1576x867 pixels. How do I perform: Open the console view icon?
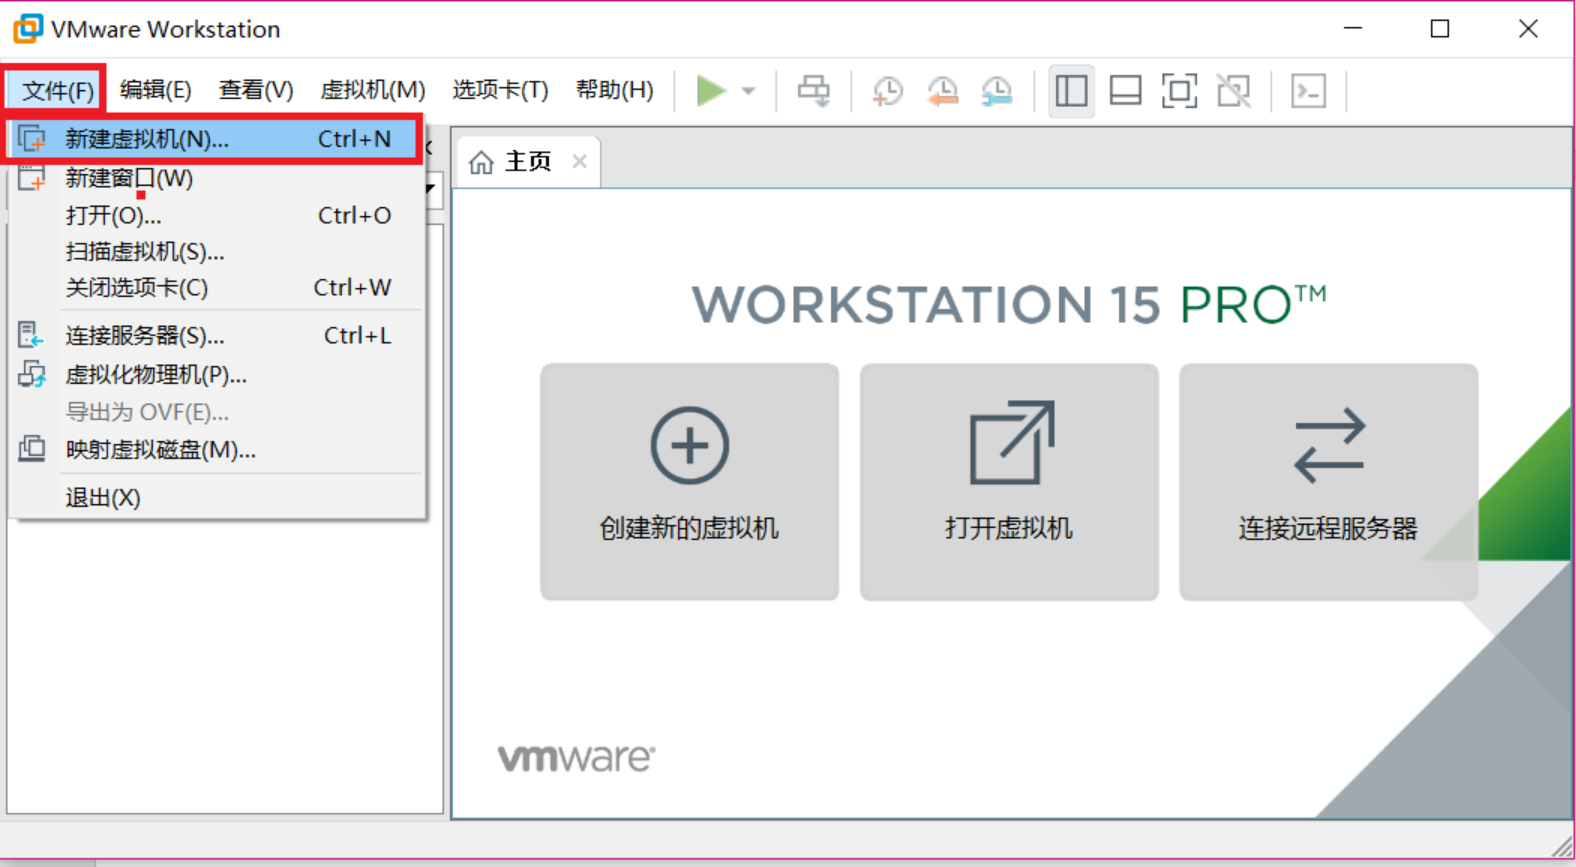(x=1308, y=91)
